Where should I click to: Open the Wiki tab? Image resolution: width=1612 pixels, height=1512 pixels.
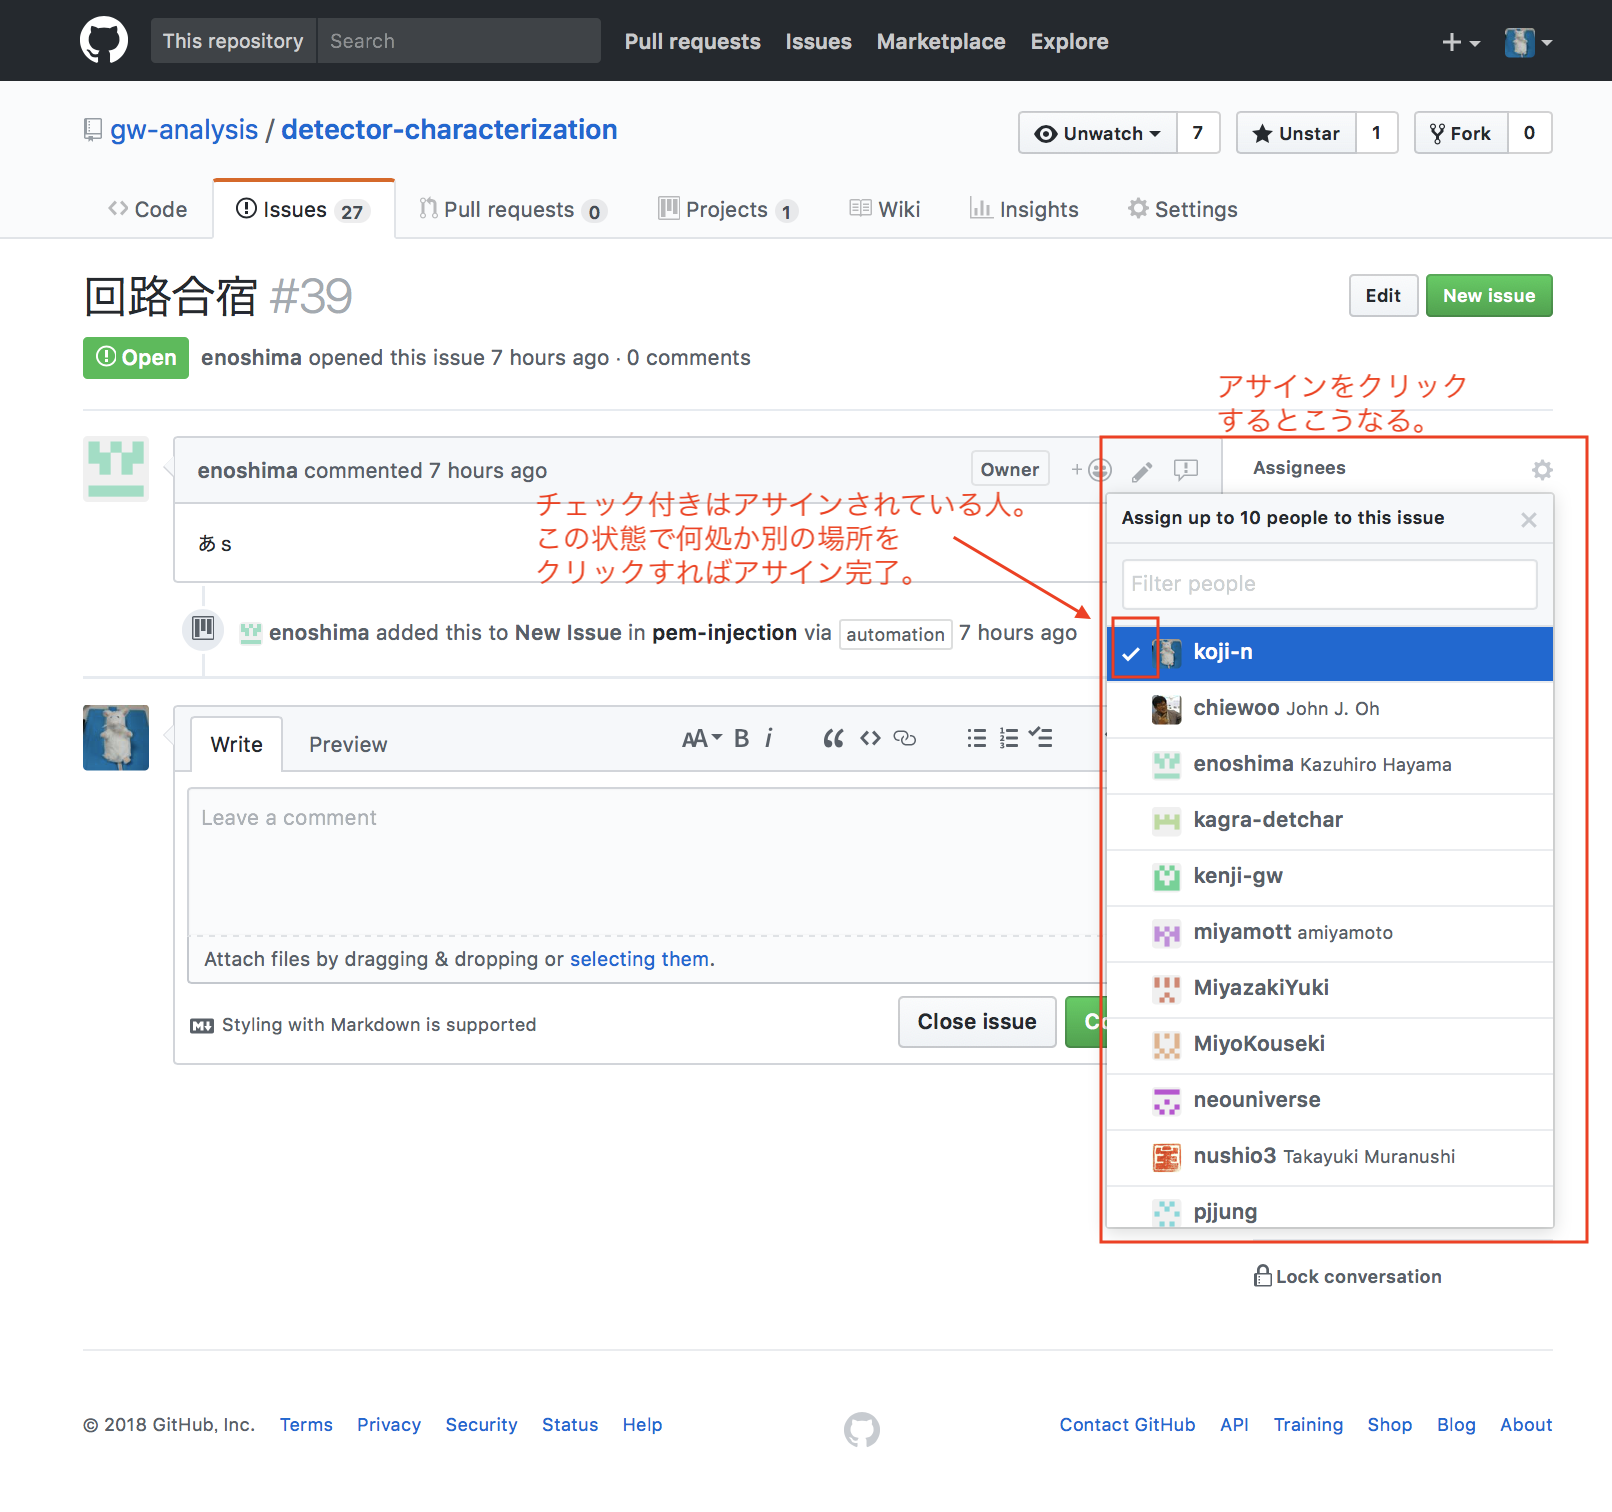[x=885, y=210]
